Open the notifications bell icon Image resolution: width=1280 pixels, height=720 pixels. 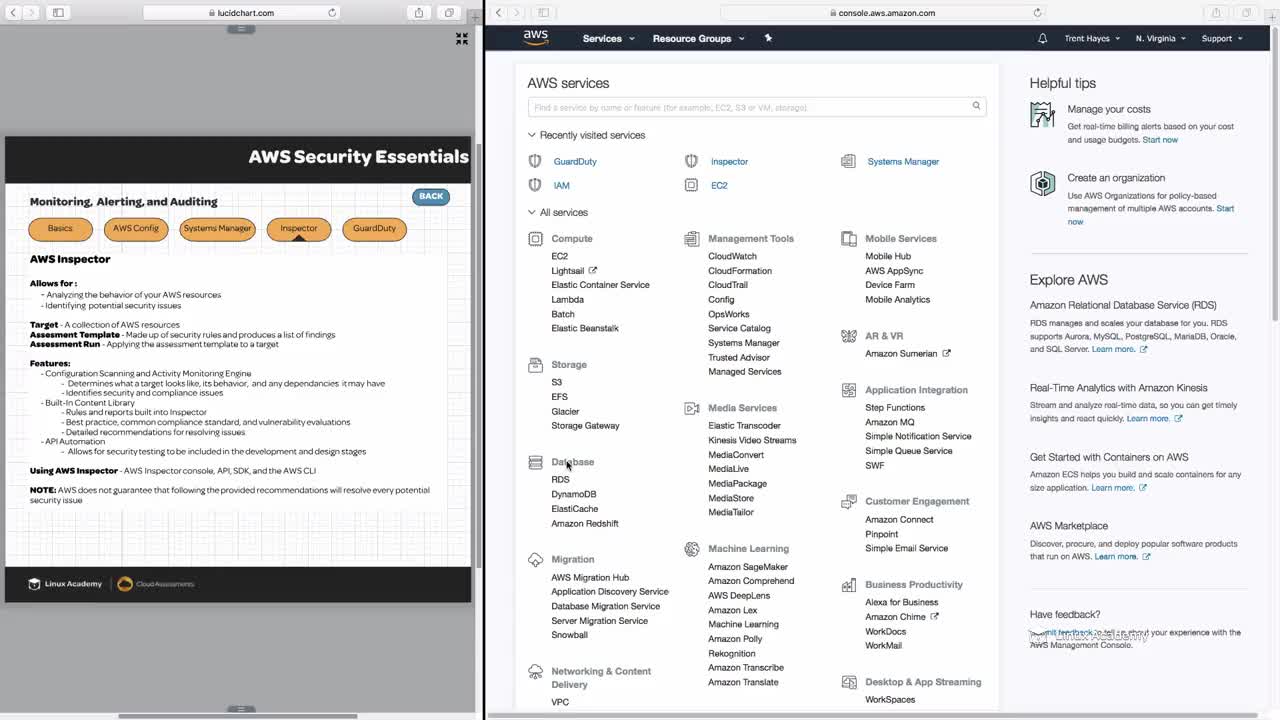click(1042, 38)
